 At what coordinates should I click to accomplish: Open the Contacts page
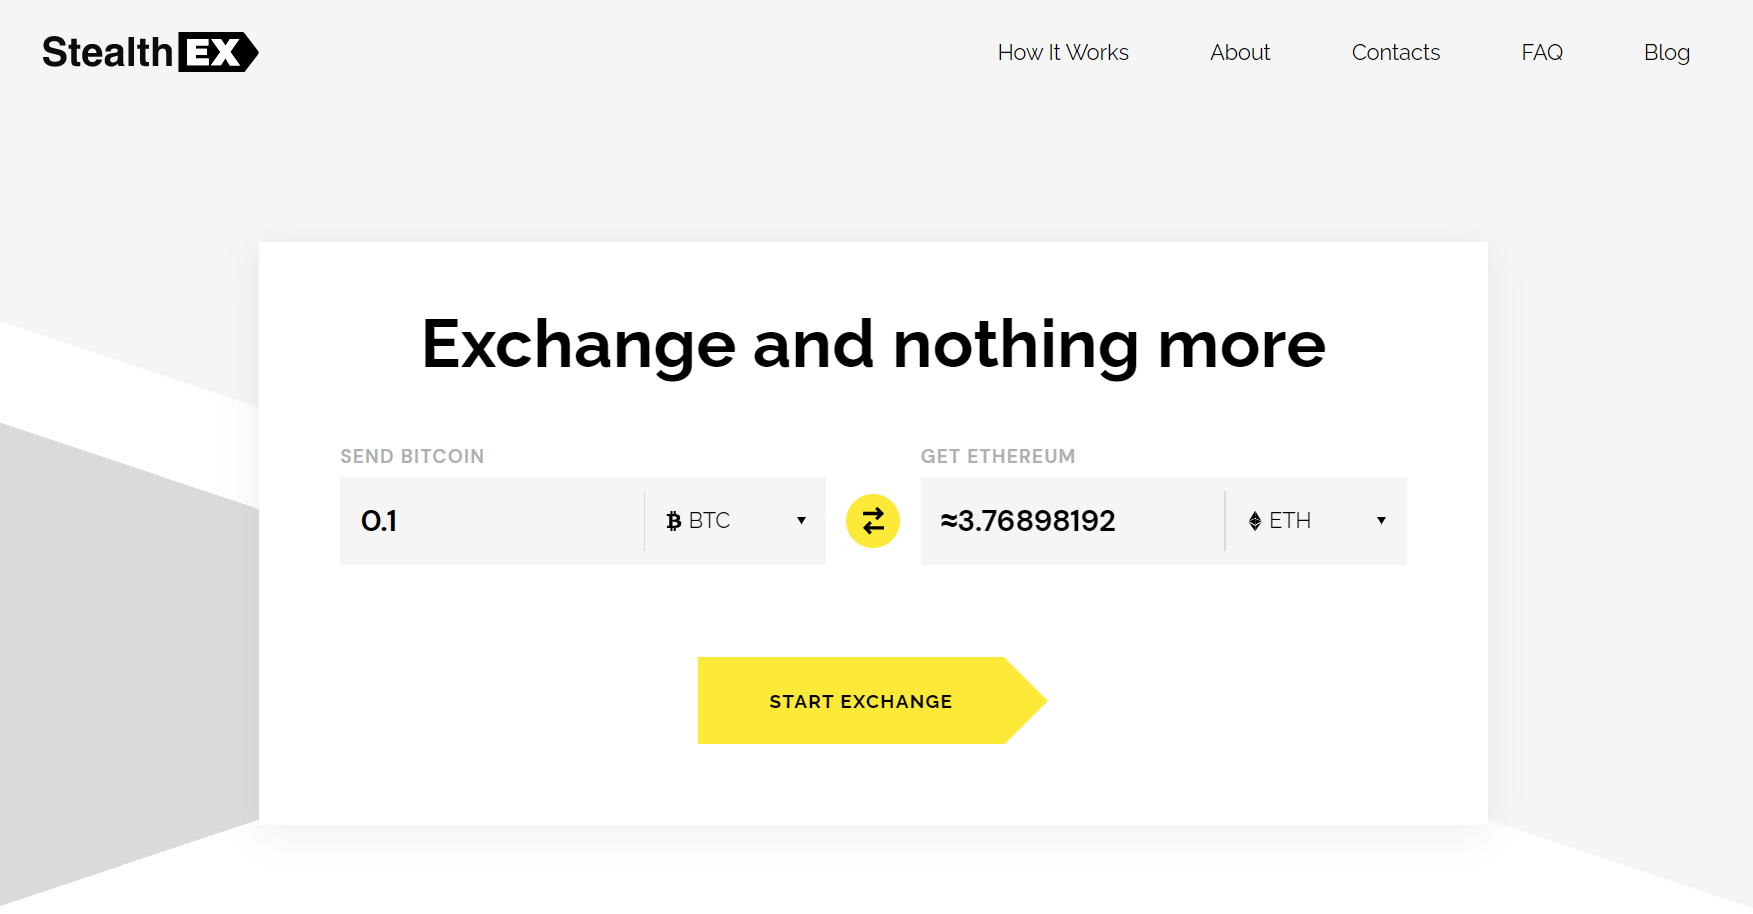tap(1395, 53)
